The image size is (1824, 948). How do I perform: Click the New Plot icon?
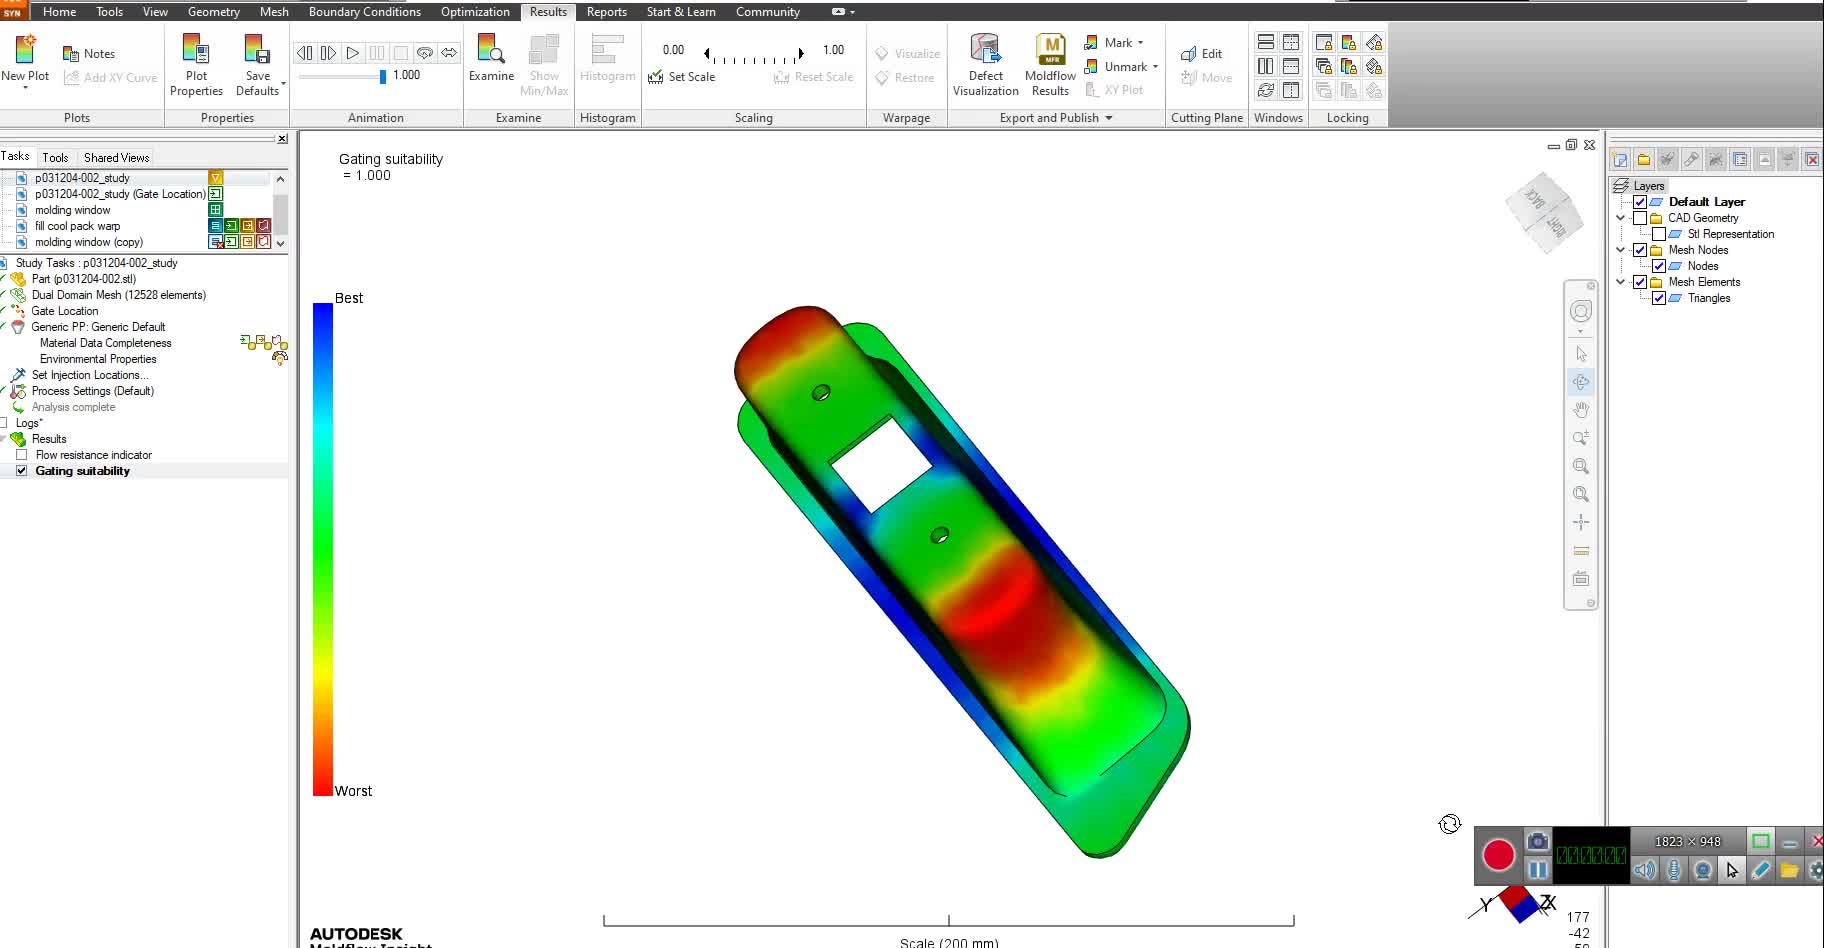[25, 49]
